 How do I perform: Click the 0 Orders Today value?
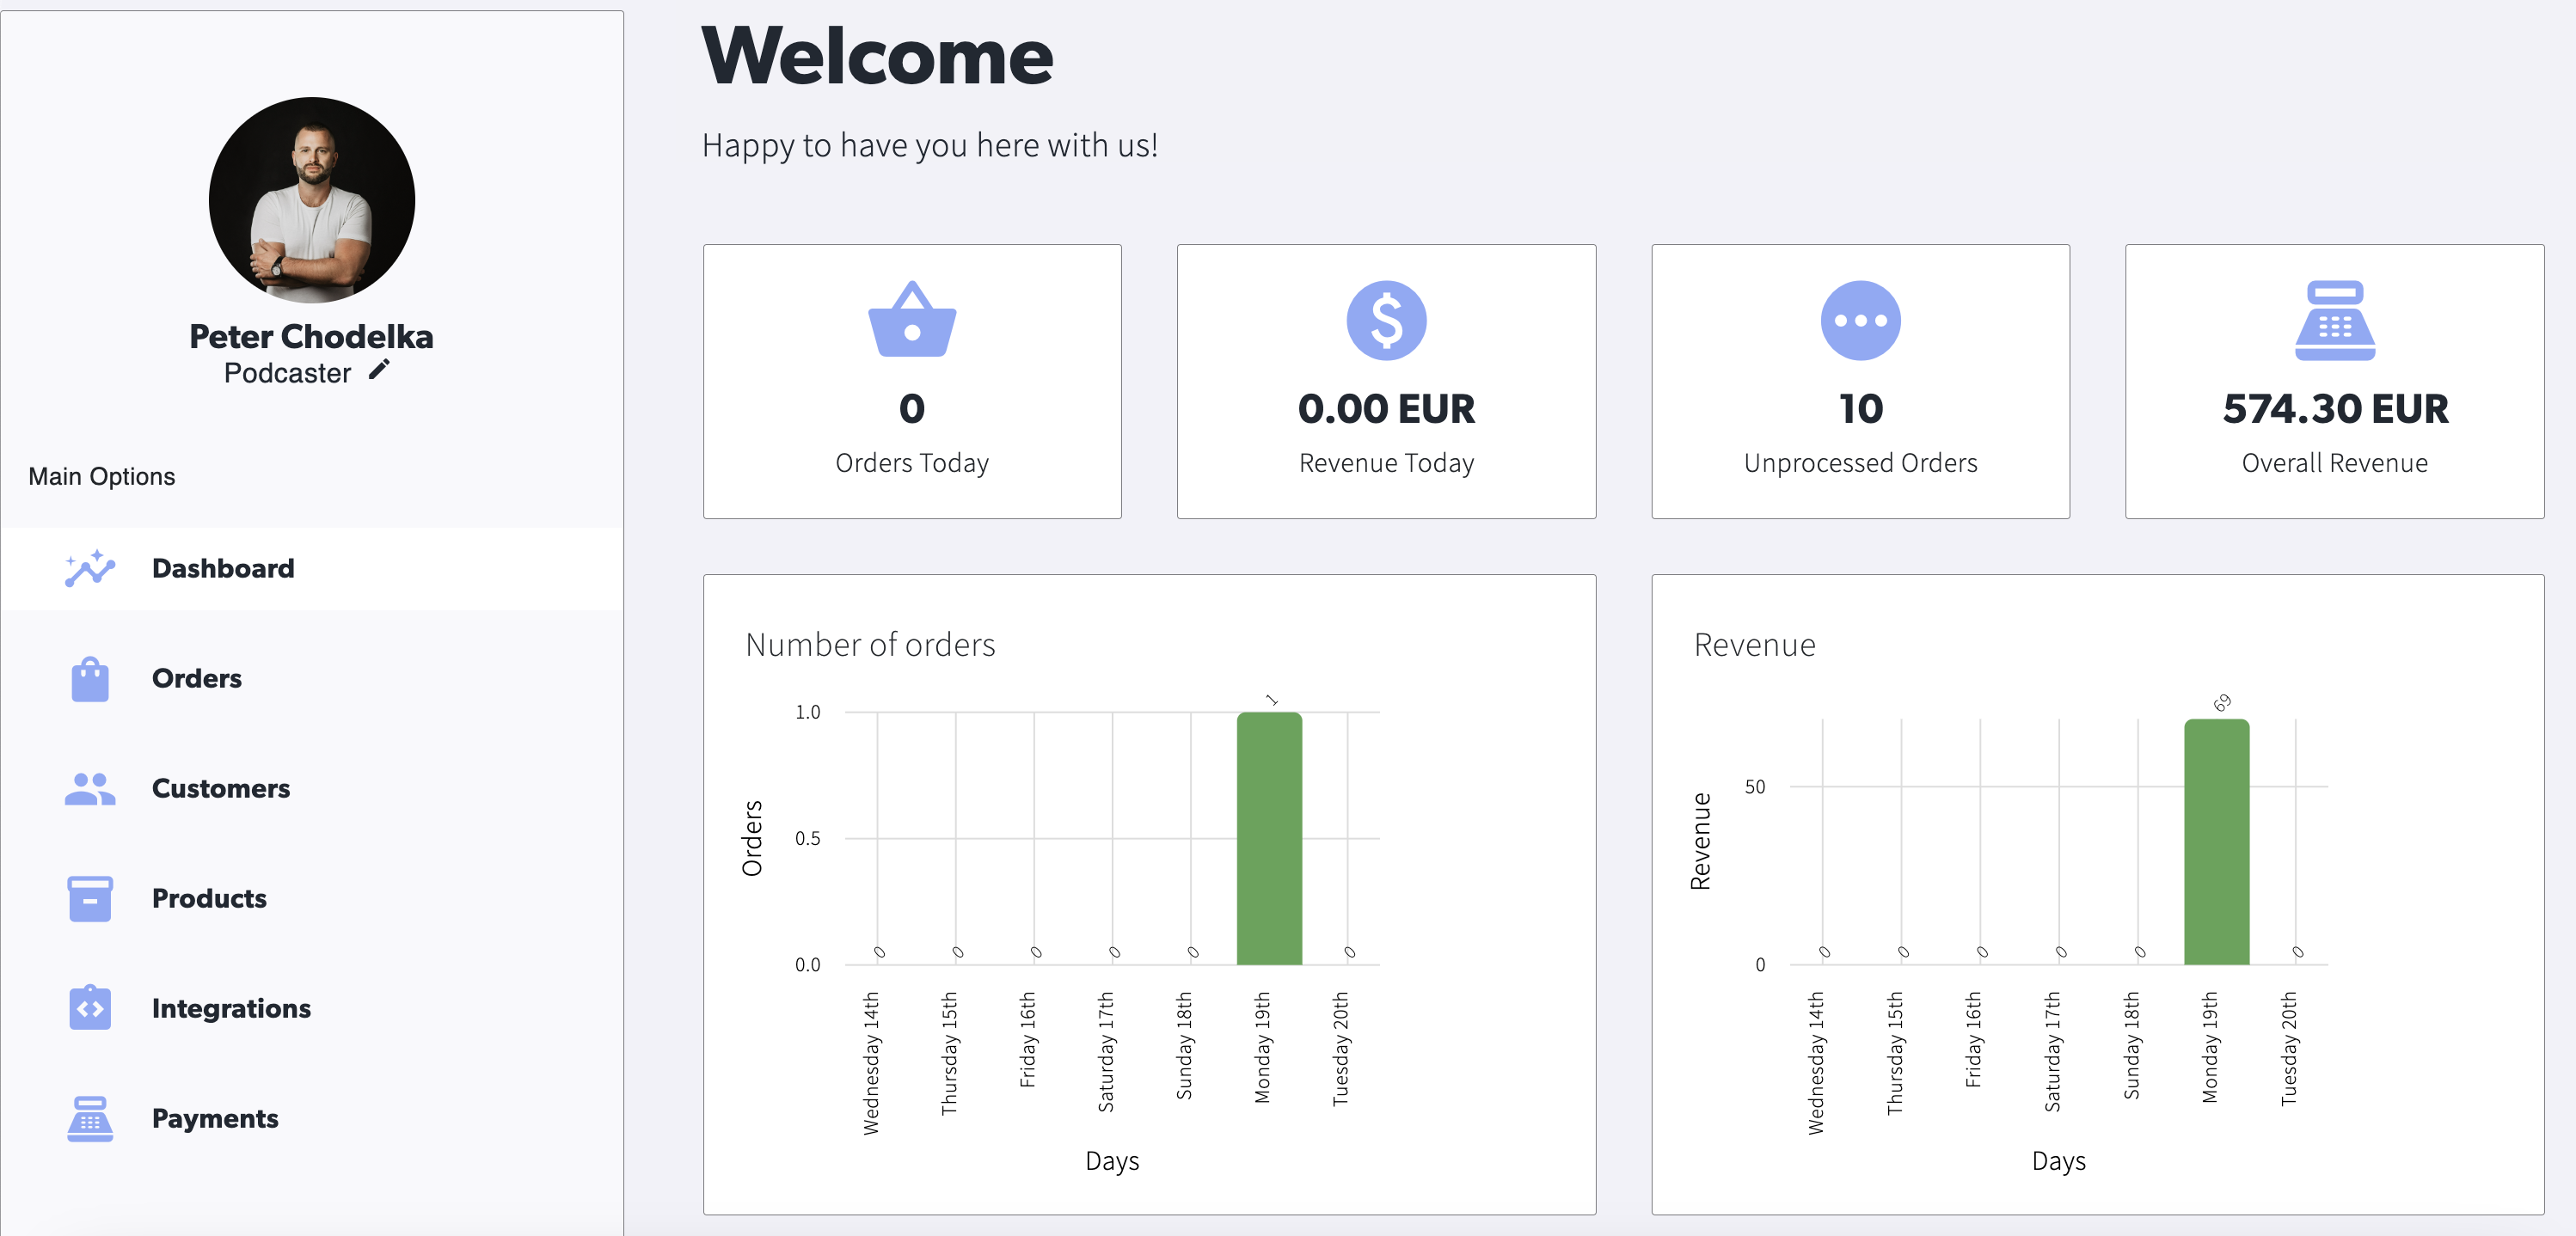tap(912, 408)
